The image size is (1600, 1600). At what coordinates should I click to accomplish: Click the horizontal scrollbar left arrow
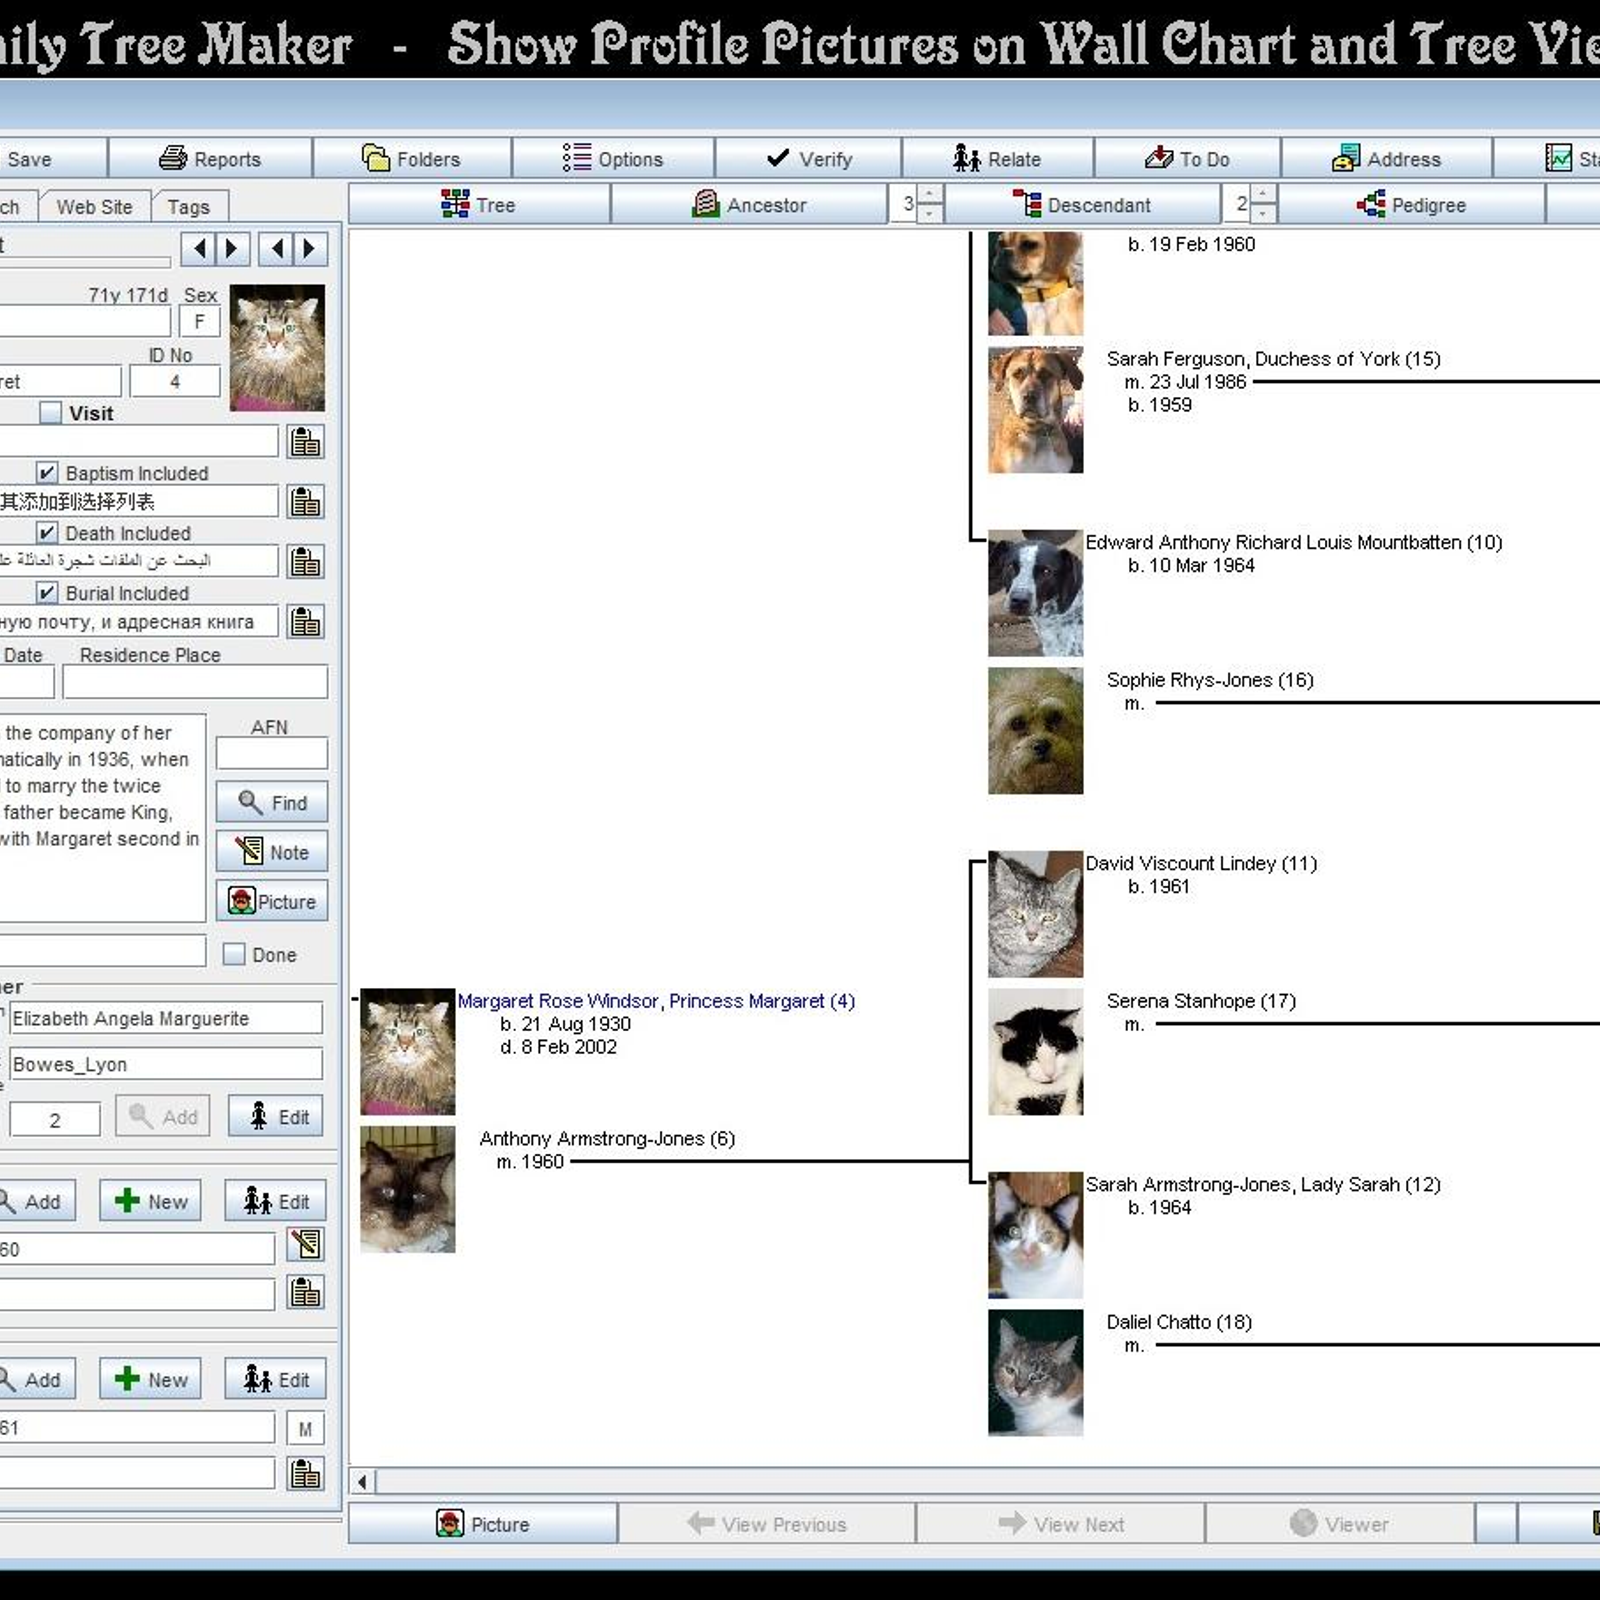pyautogui.click(x=362, y=1481)
